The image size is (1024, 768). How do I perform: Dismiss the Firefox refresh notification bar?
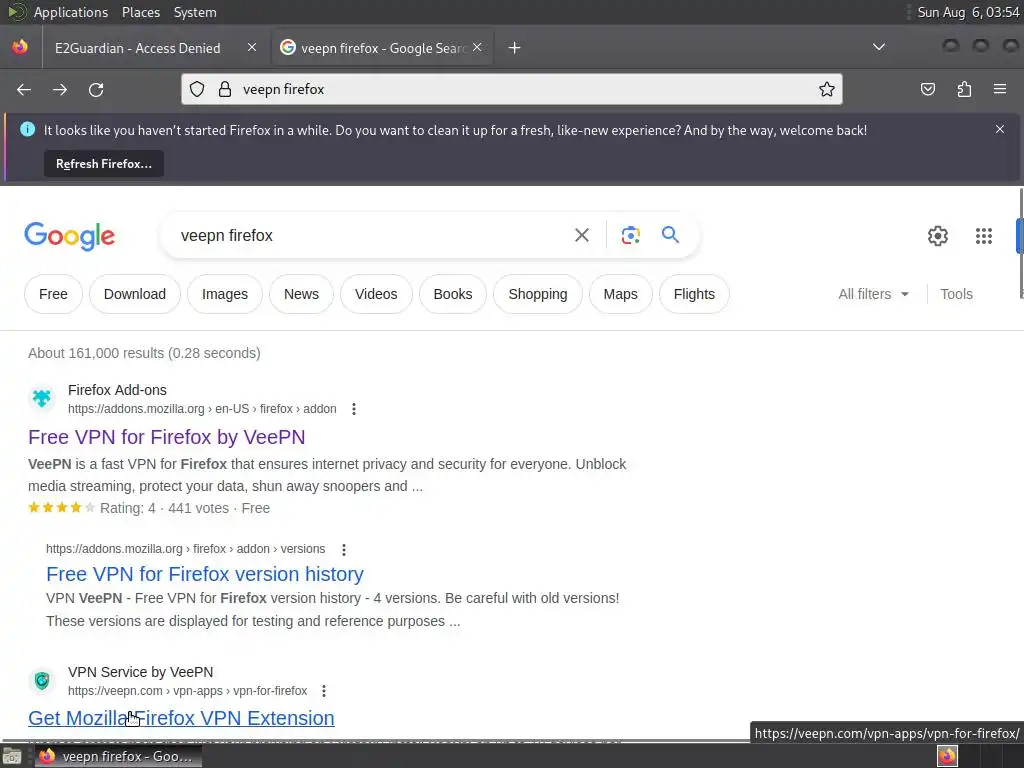pos(1000,129)
